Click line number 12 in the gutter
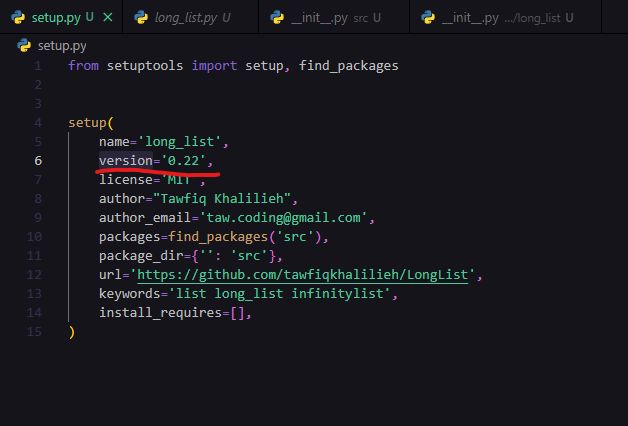Viewport: 628px width, 426px height. [34, 275]
